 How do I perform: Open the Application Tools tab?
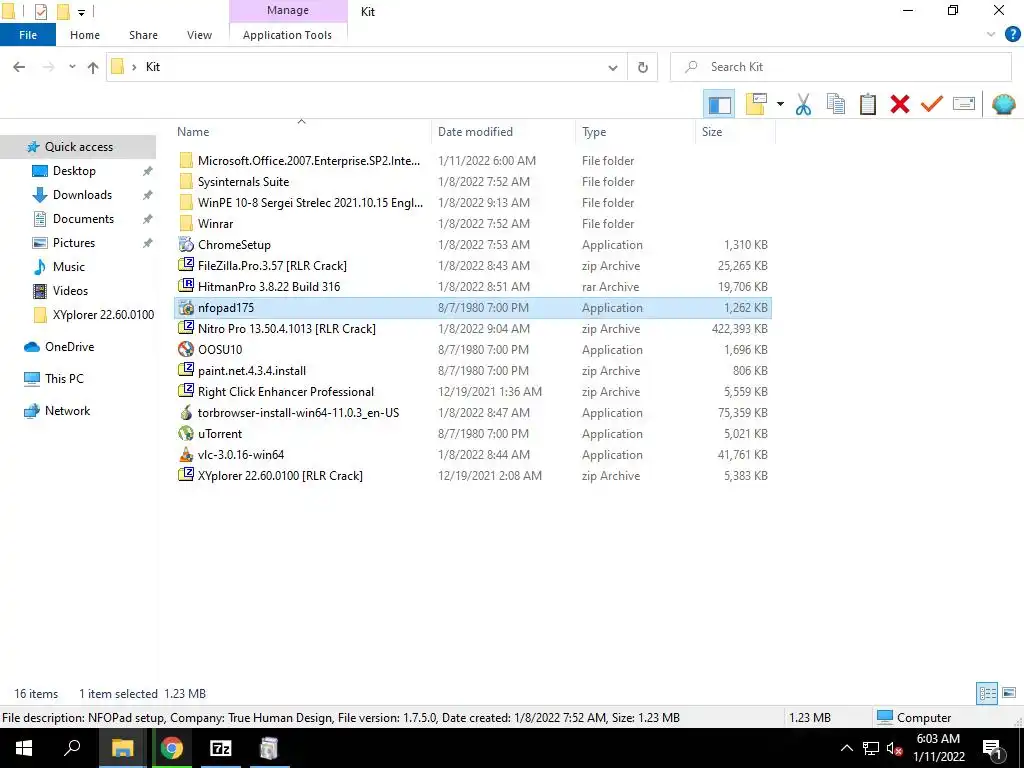287,35
